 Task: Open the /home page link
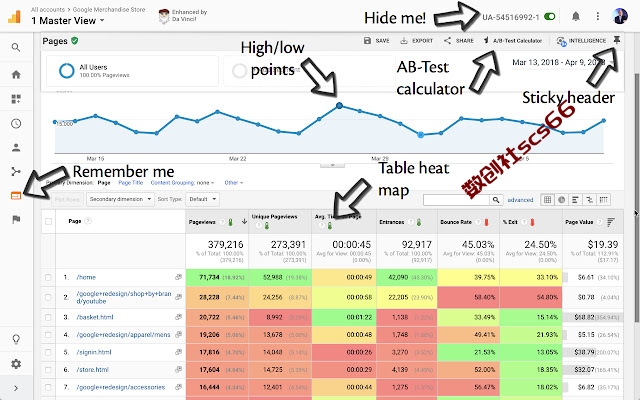click(86, 278)
